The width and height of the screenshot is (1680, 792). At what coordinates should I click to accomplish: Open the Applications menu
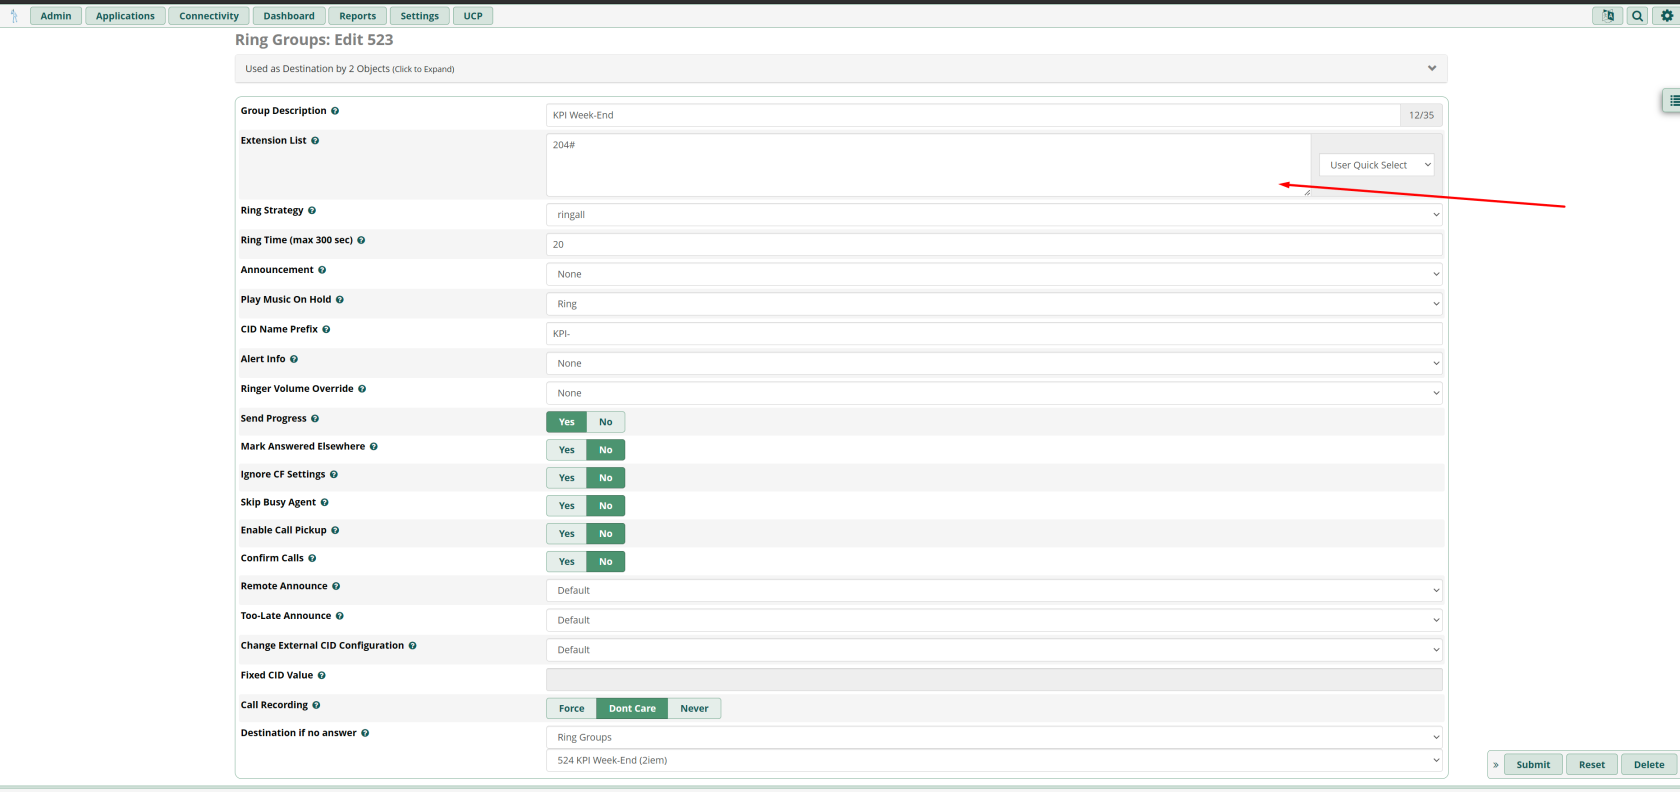coord(125,16)
